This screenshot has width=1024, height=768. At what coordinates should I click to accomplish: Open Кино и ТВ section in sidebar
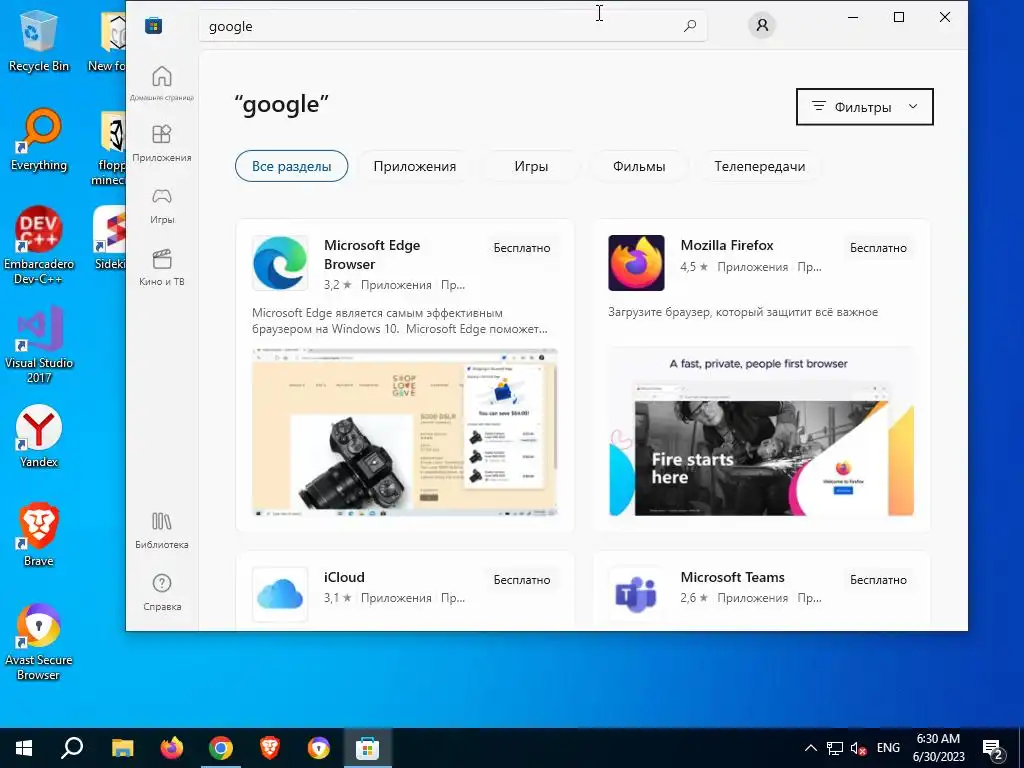(161, 267)
